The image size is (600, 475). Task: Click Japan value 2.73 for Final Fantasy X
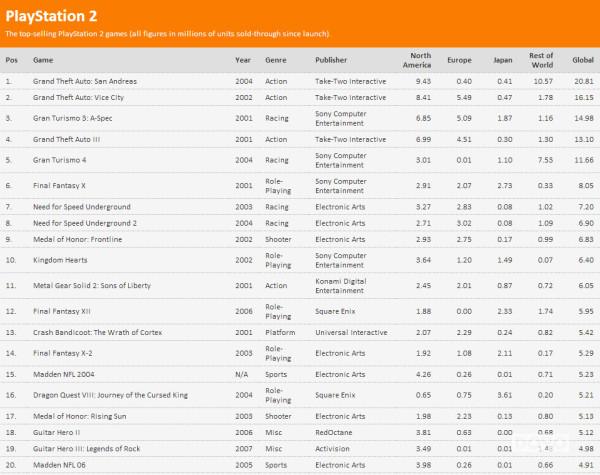pos(505,186)
